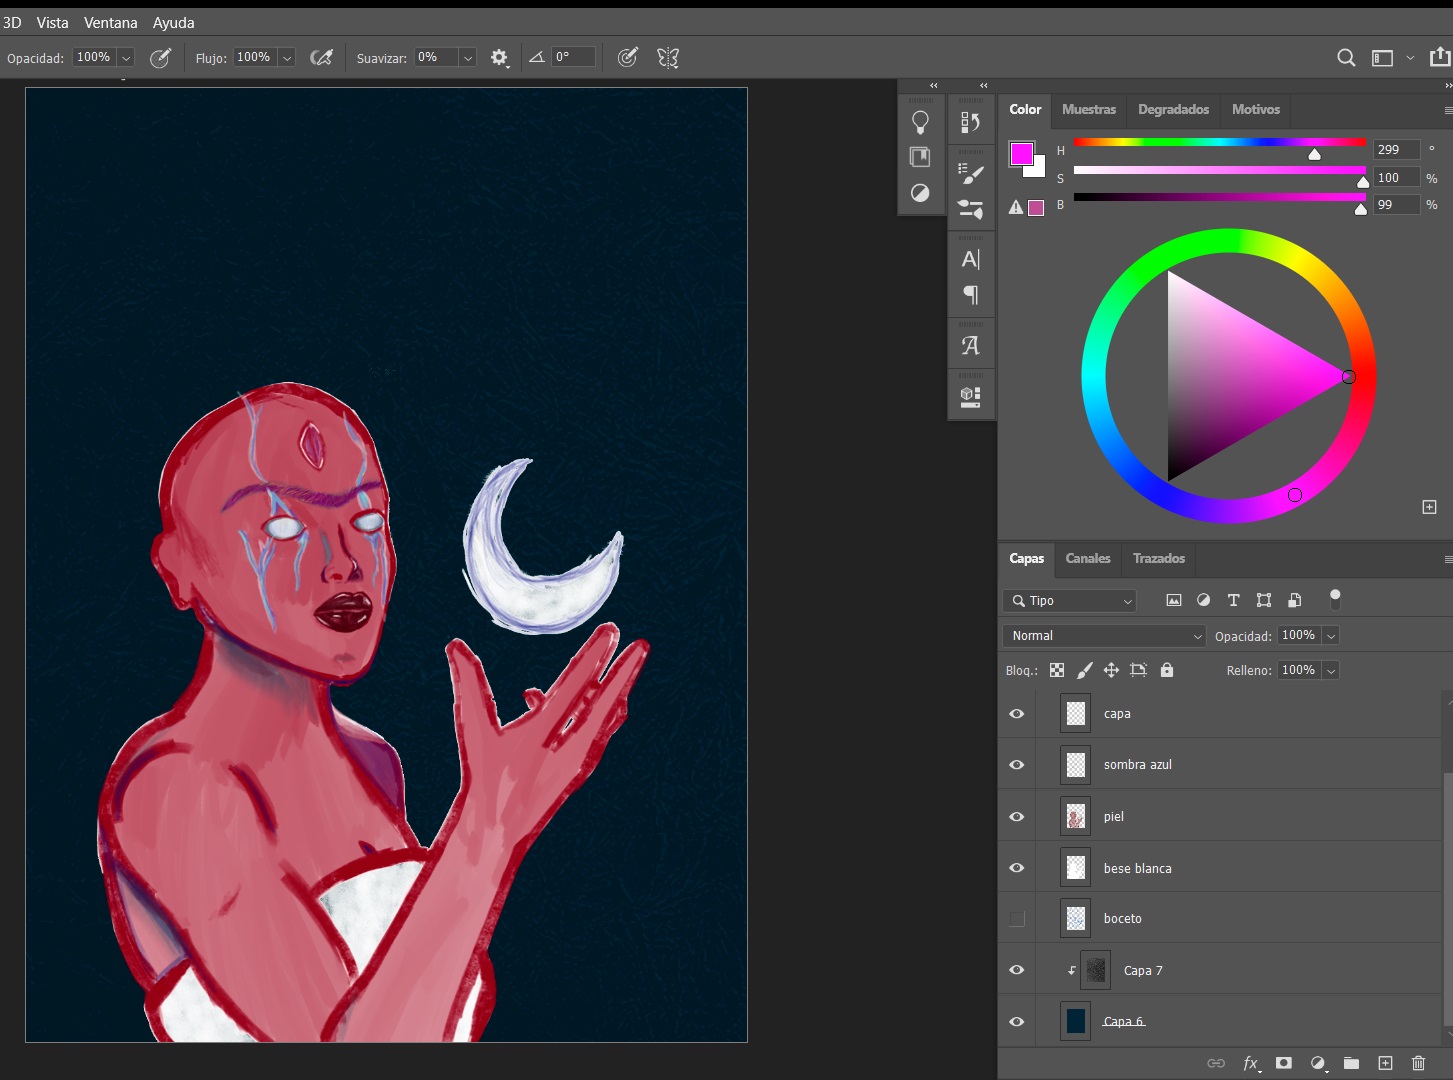The image size is (1453, 1080).
Task: Create new fill or adjustment layer
Action: point(1318,1063)
